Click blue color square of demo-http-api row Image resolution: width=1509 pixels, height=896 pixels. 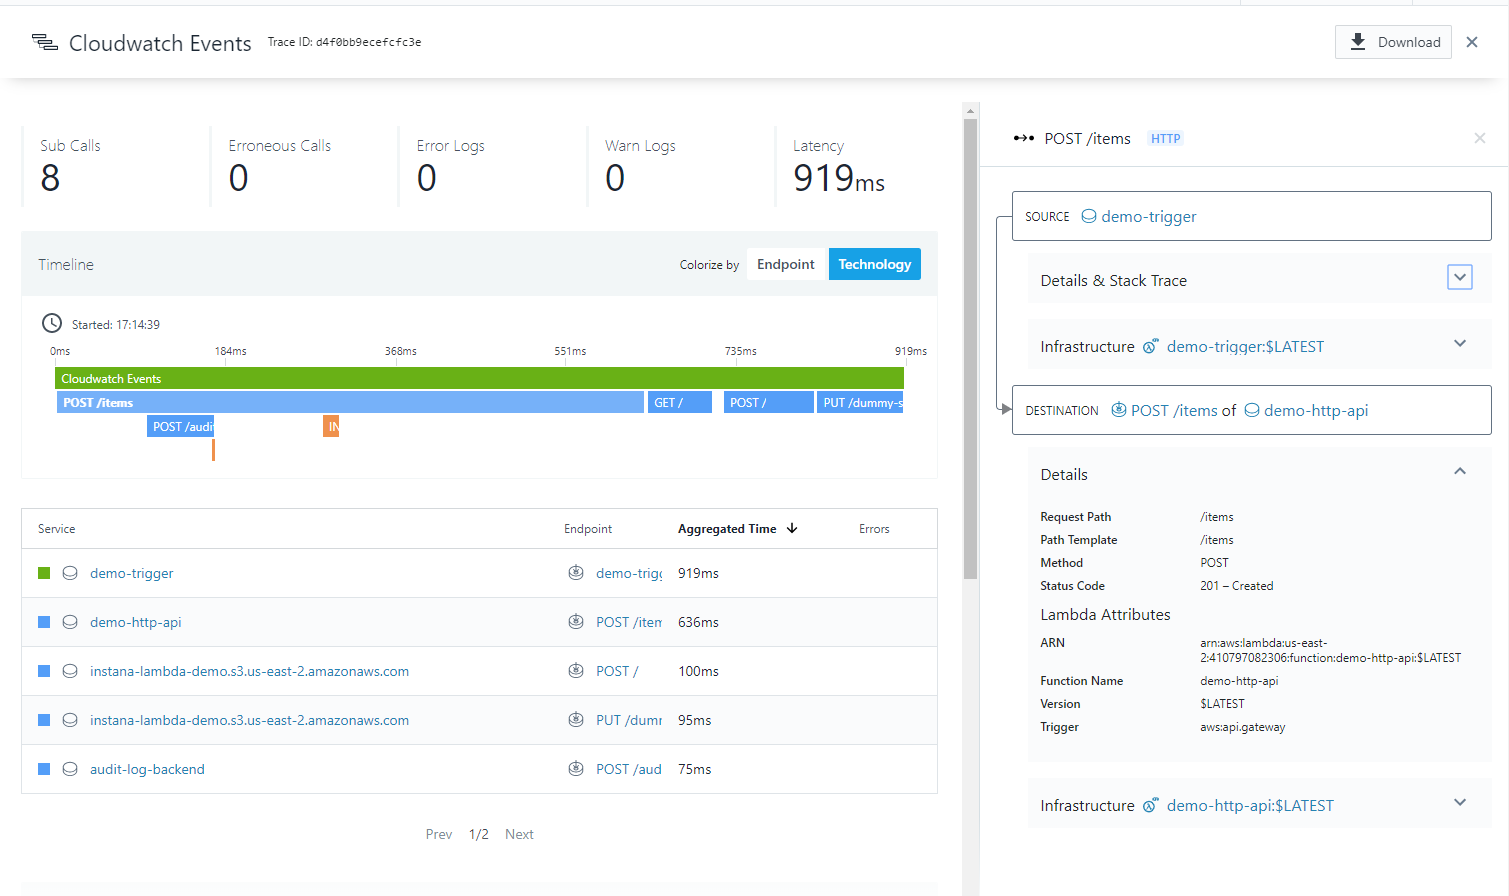pyautogui.click(x=44, y=622)
